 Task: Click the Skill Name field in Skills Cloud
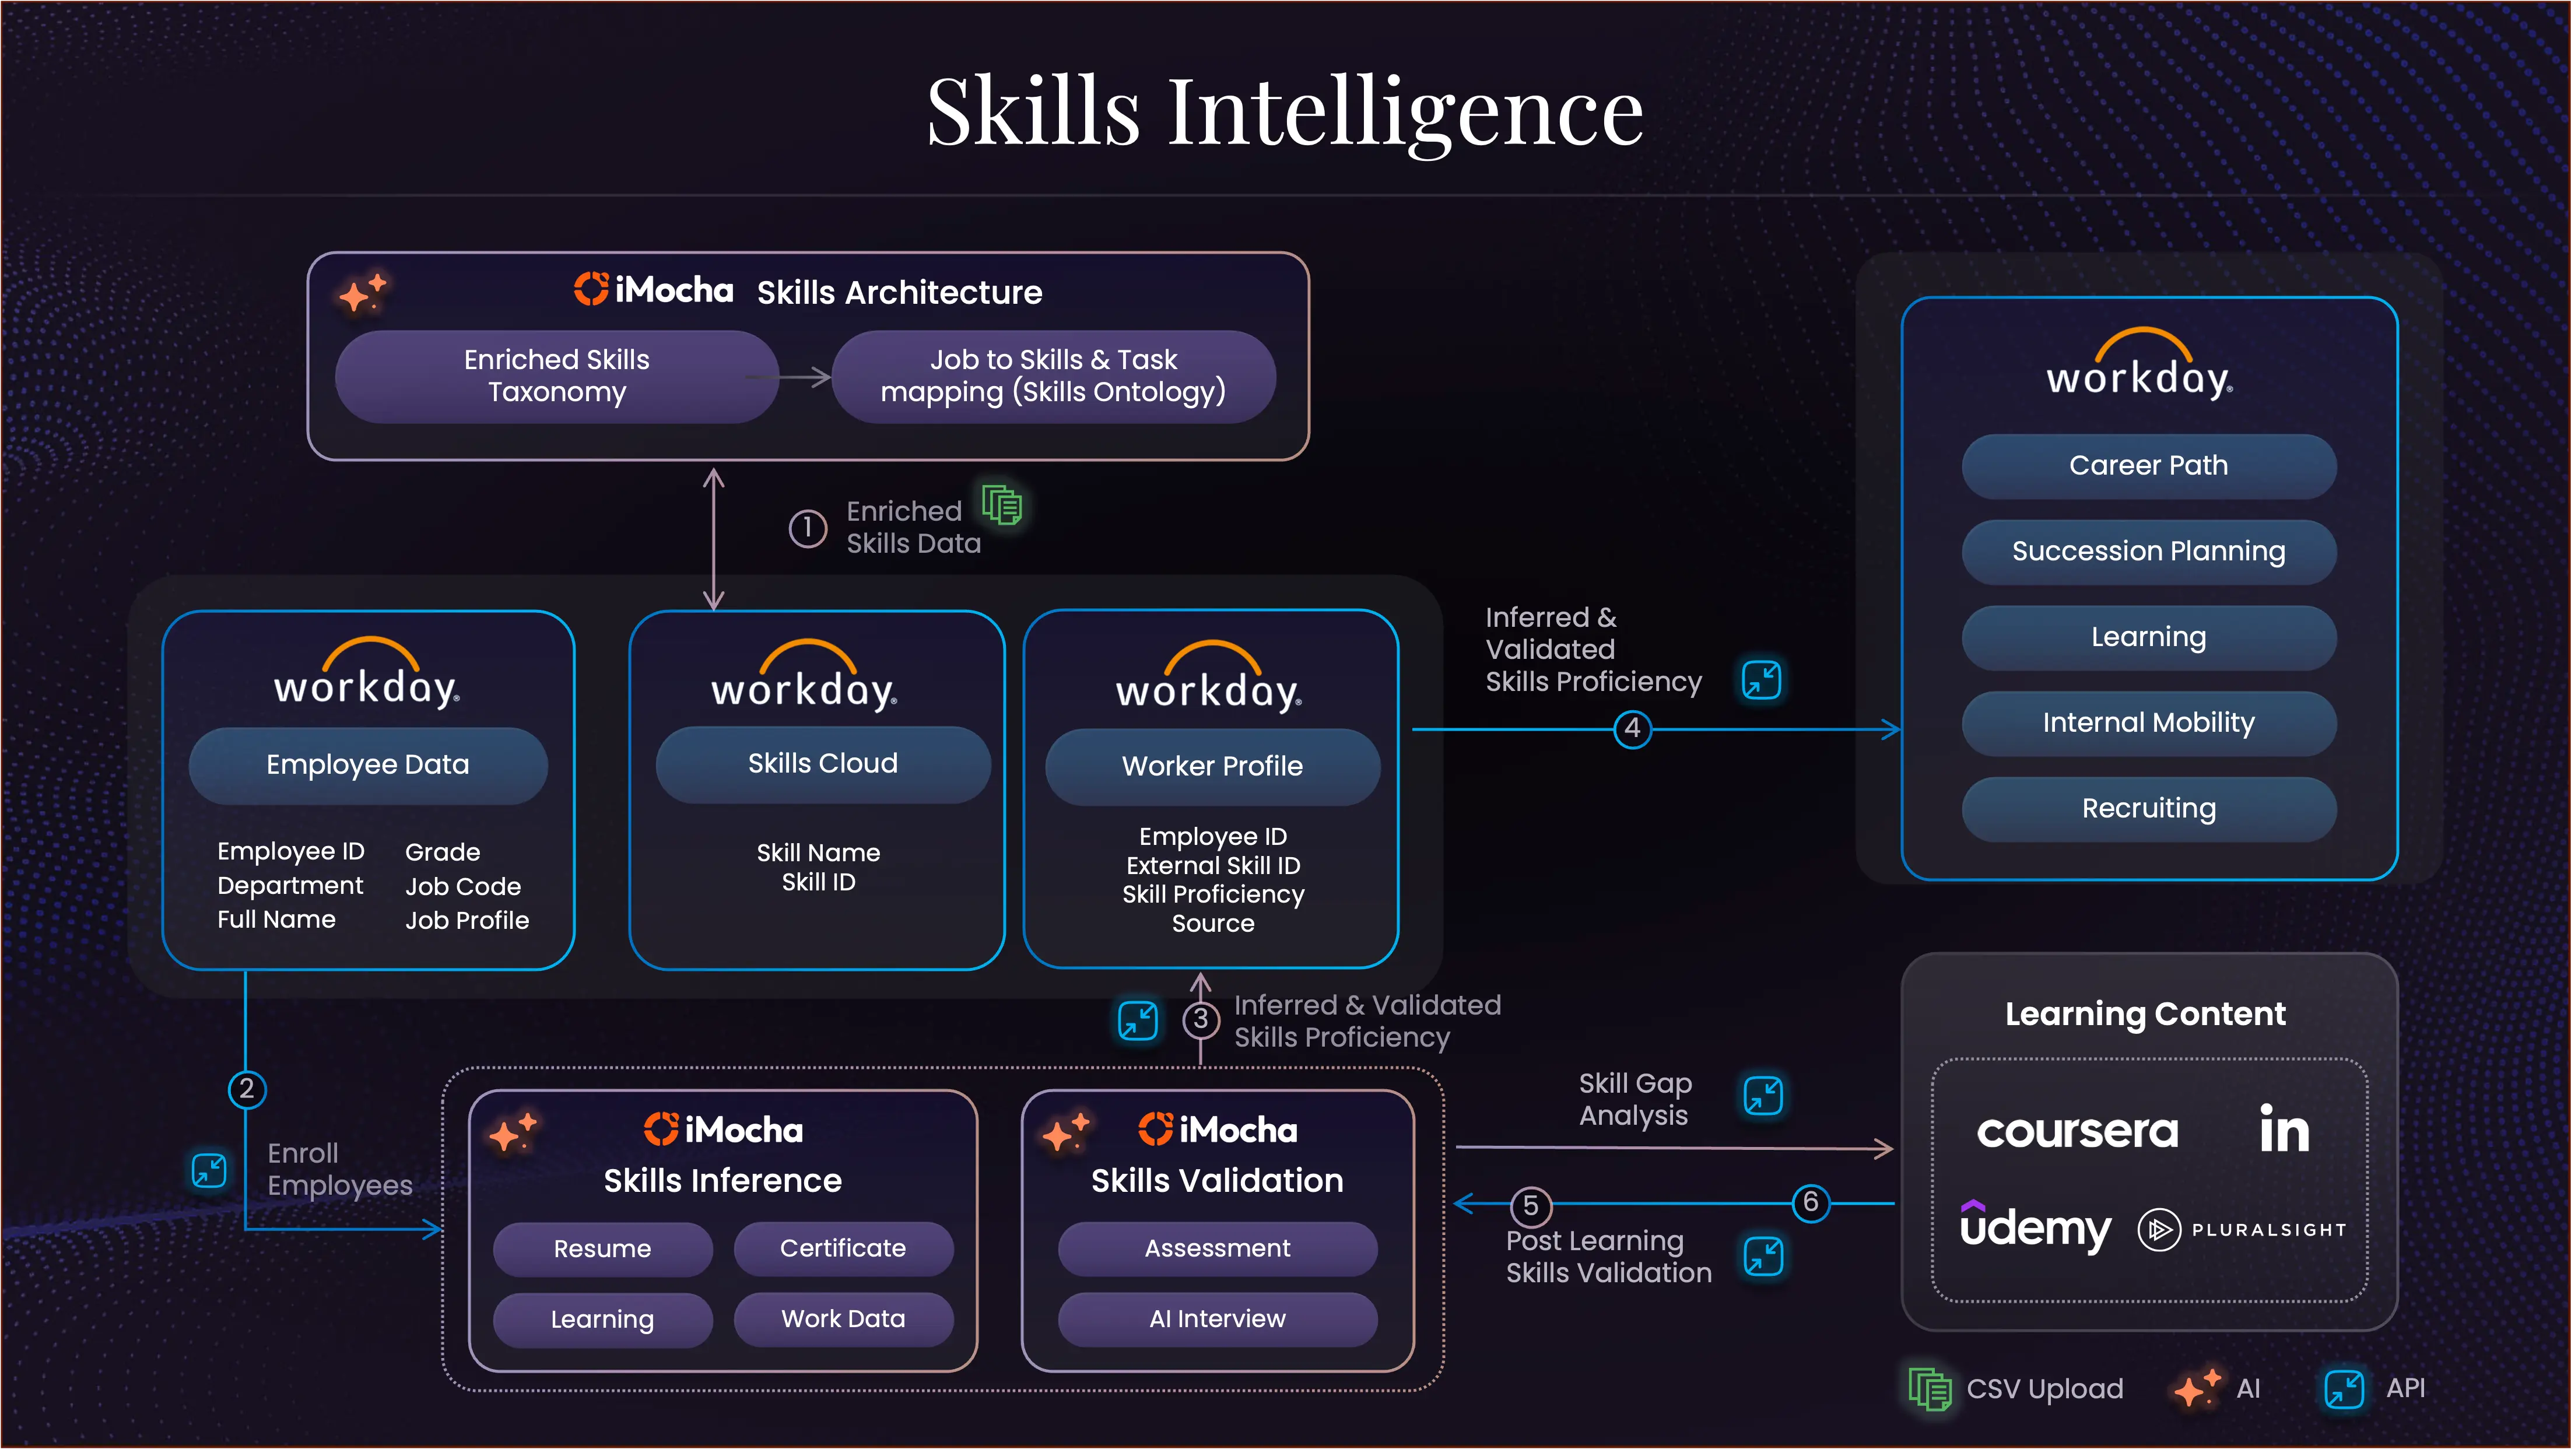[818, 854]
